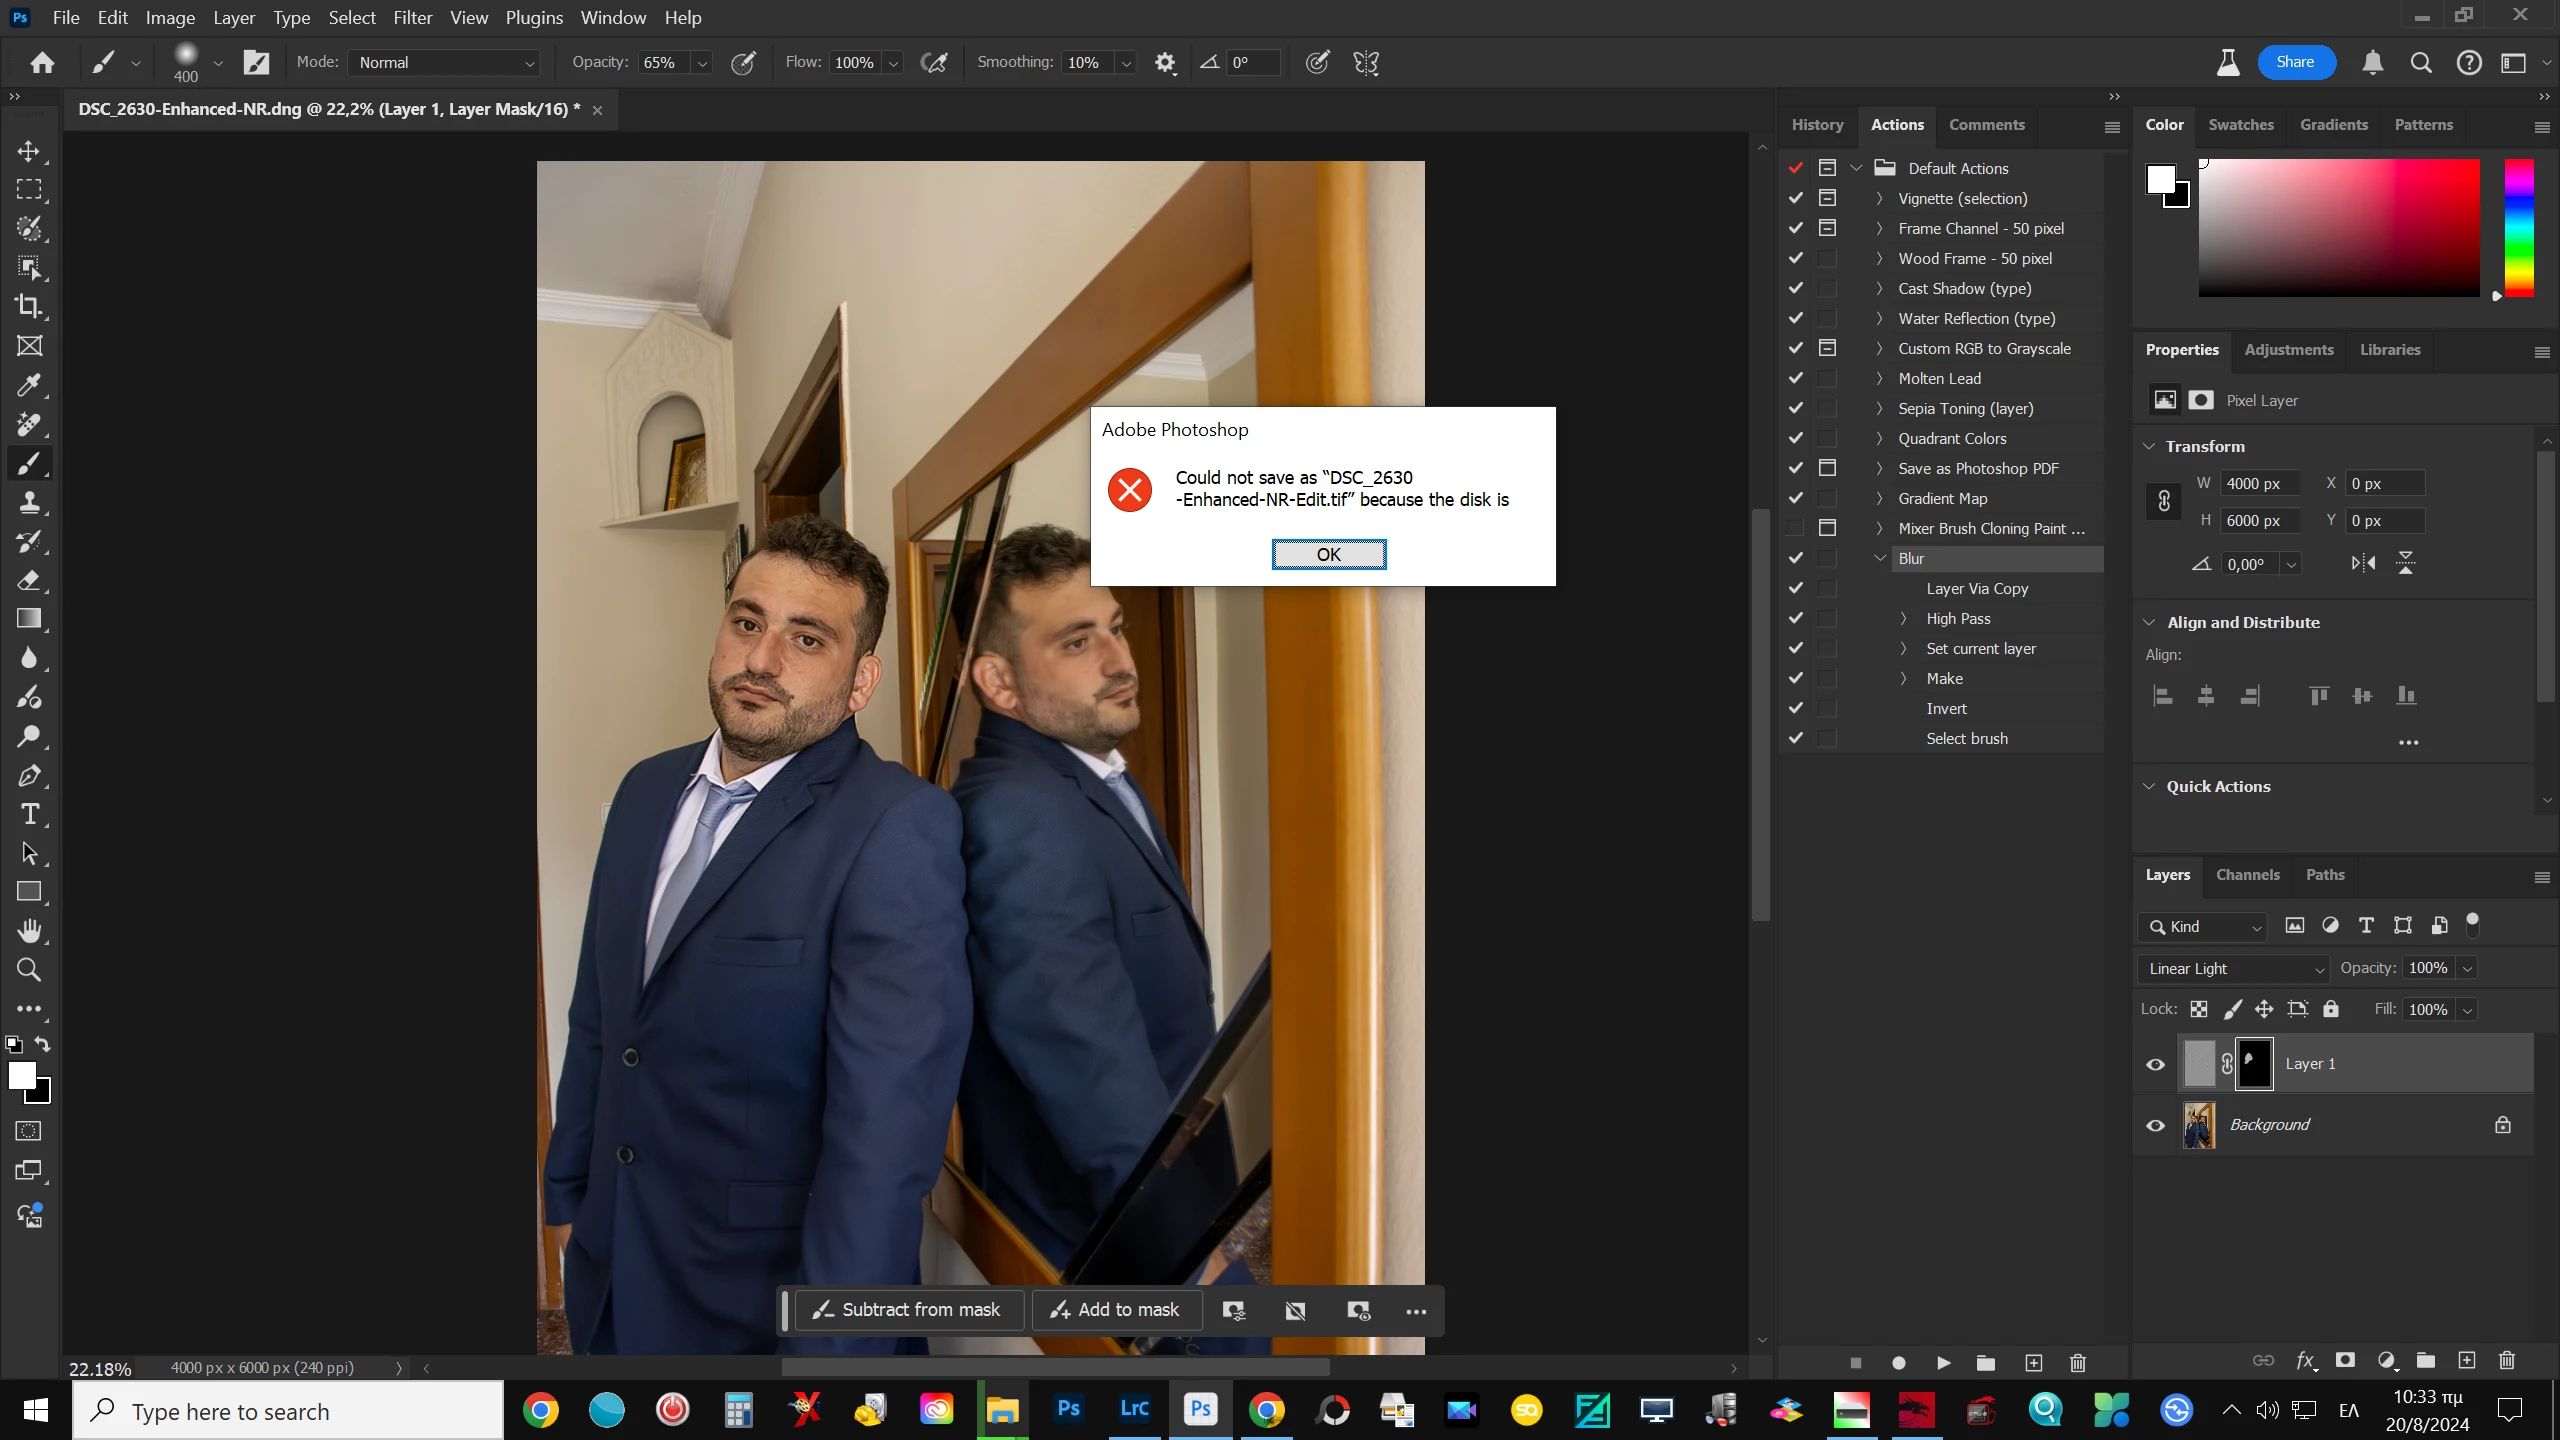Select the Type tool
The width and height of the screenshot is (2560, 1440).
[x=29, y=814]
